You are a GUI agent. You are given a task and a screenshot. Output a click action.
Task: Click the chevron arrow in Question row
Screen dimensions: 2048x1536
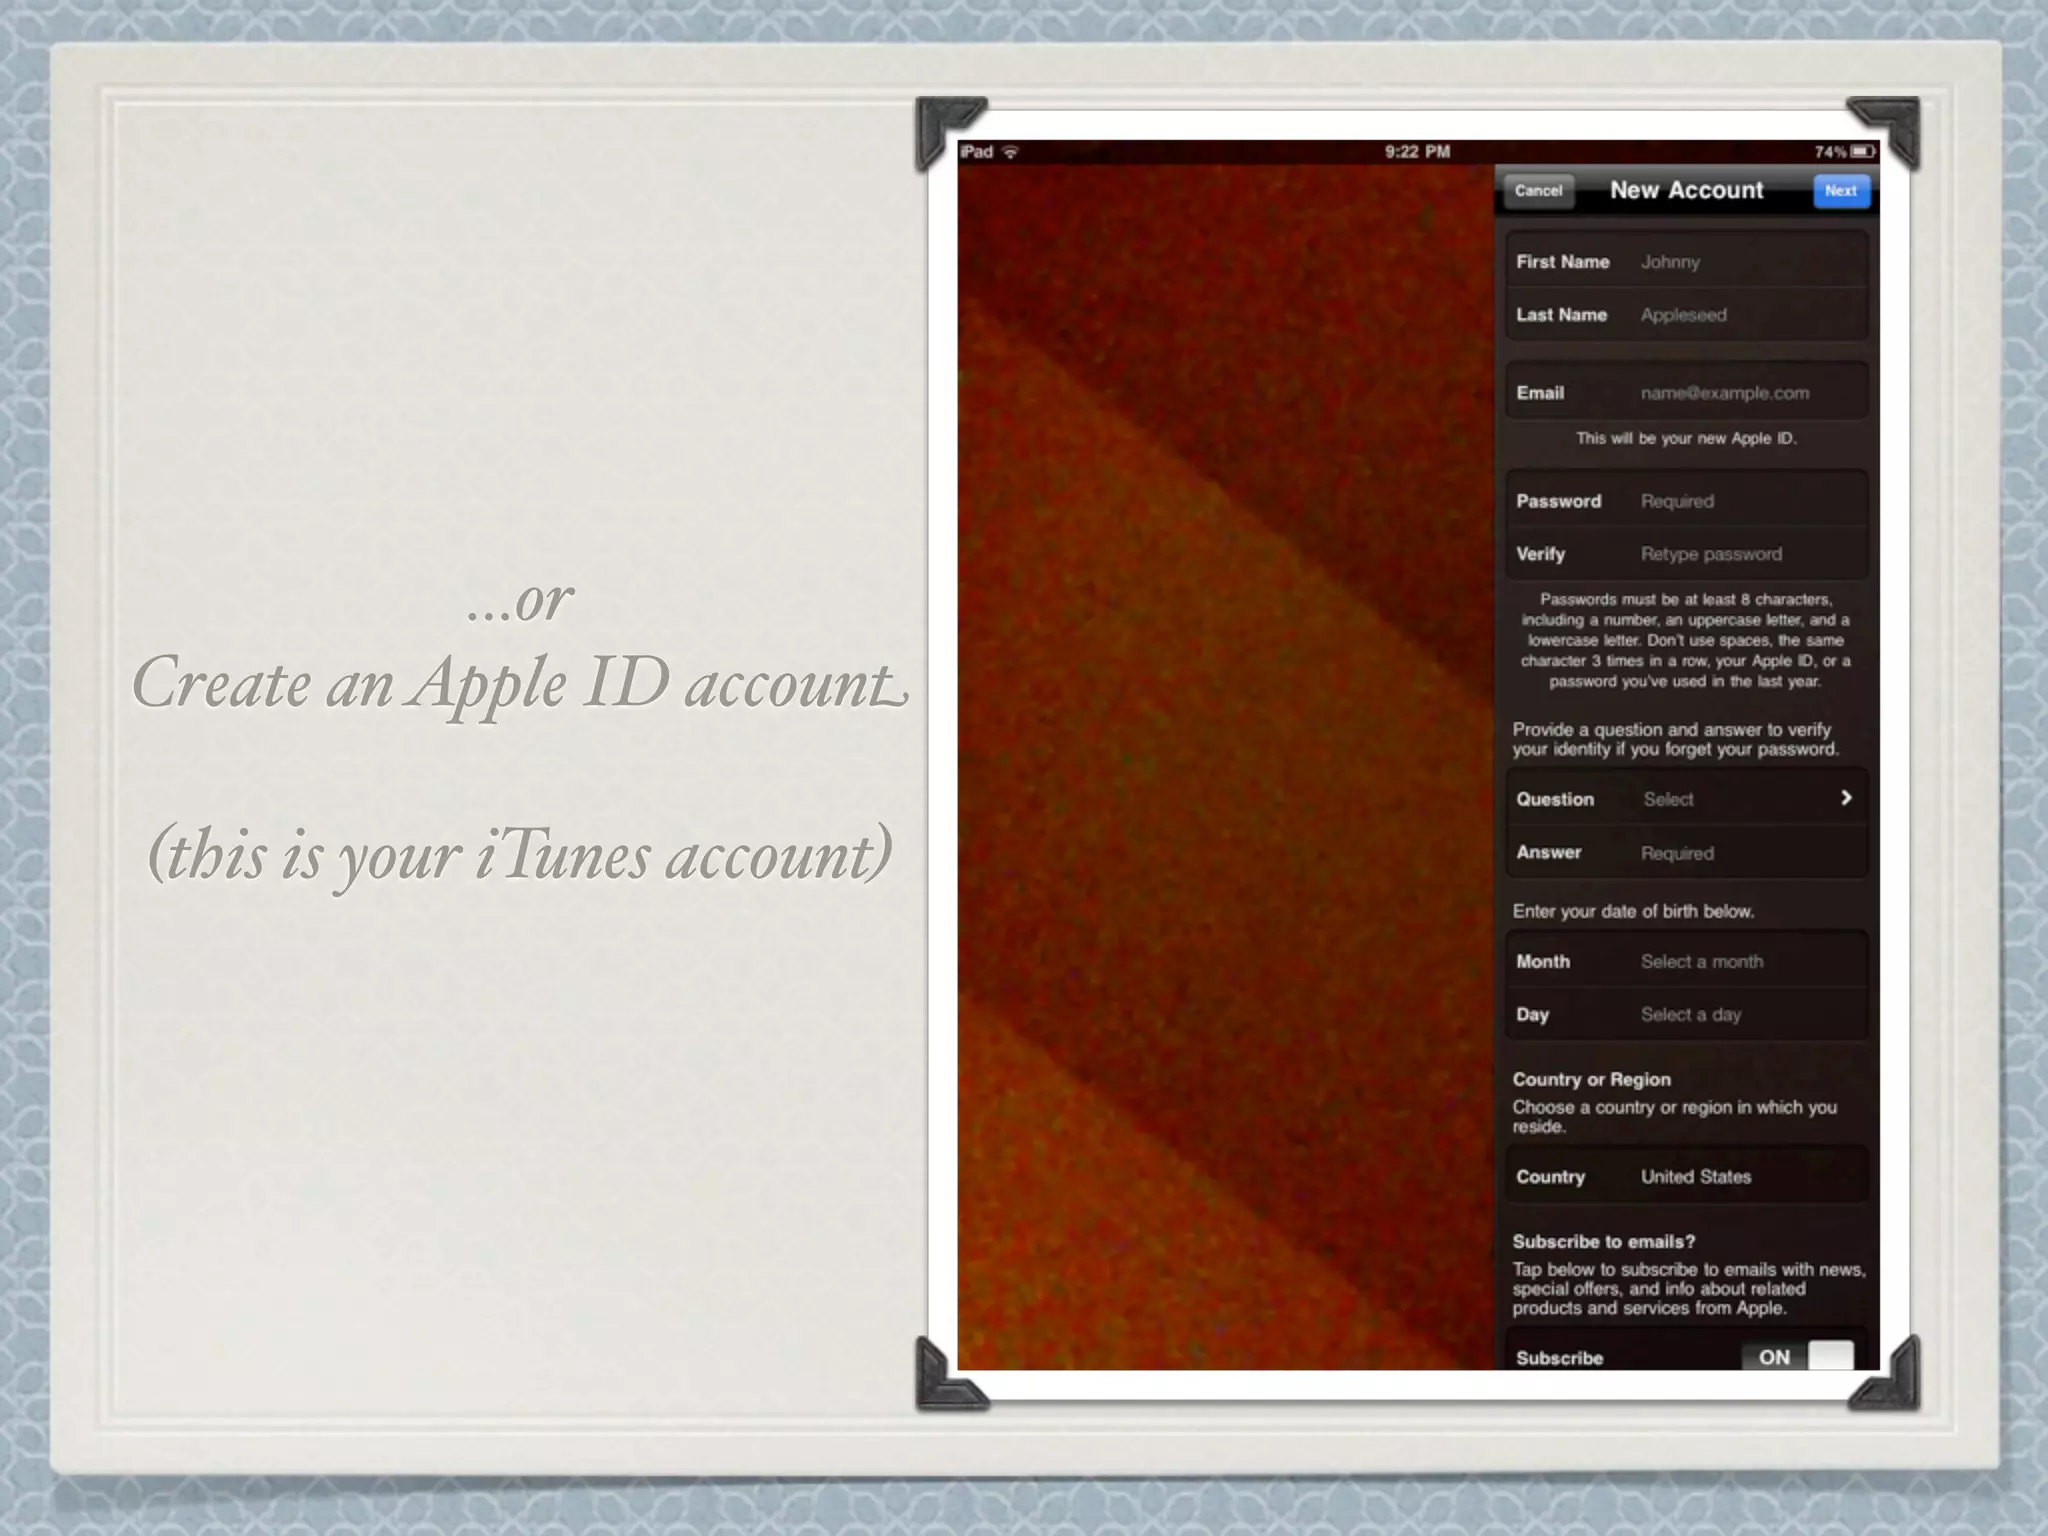point(1846,797)
